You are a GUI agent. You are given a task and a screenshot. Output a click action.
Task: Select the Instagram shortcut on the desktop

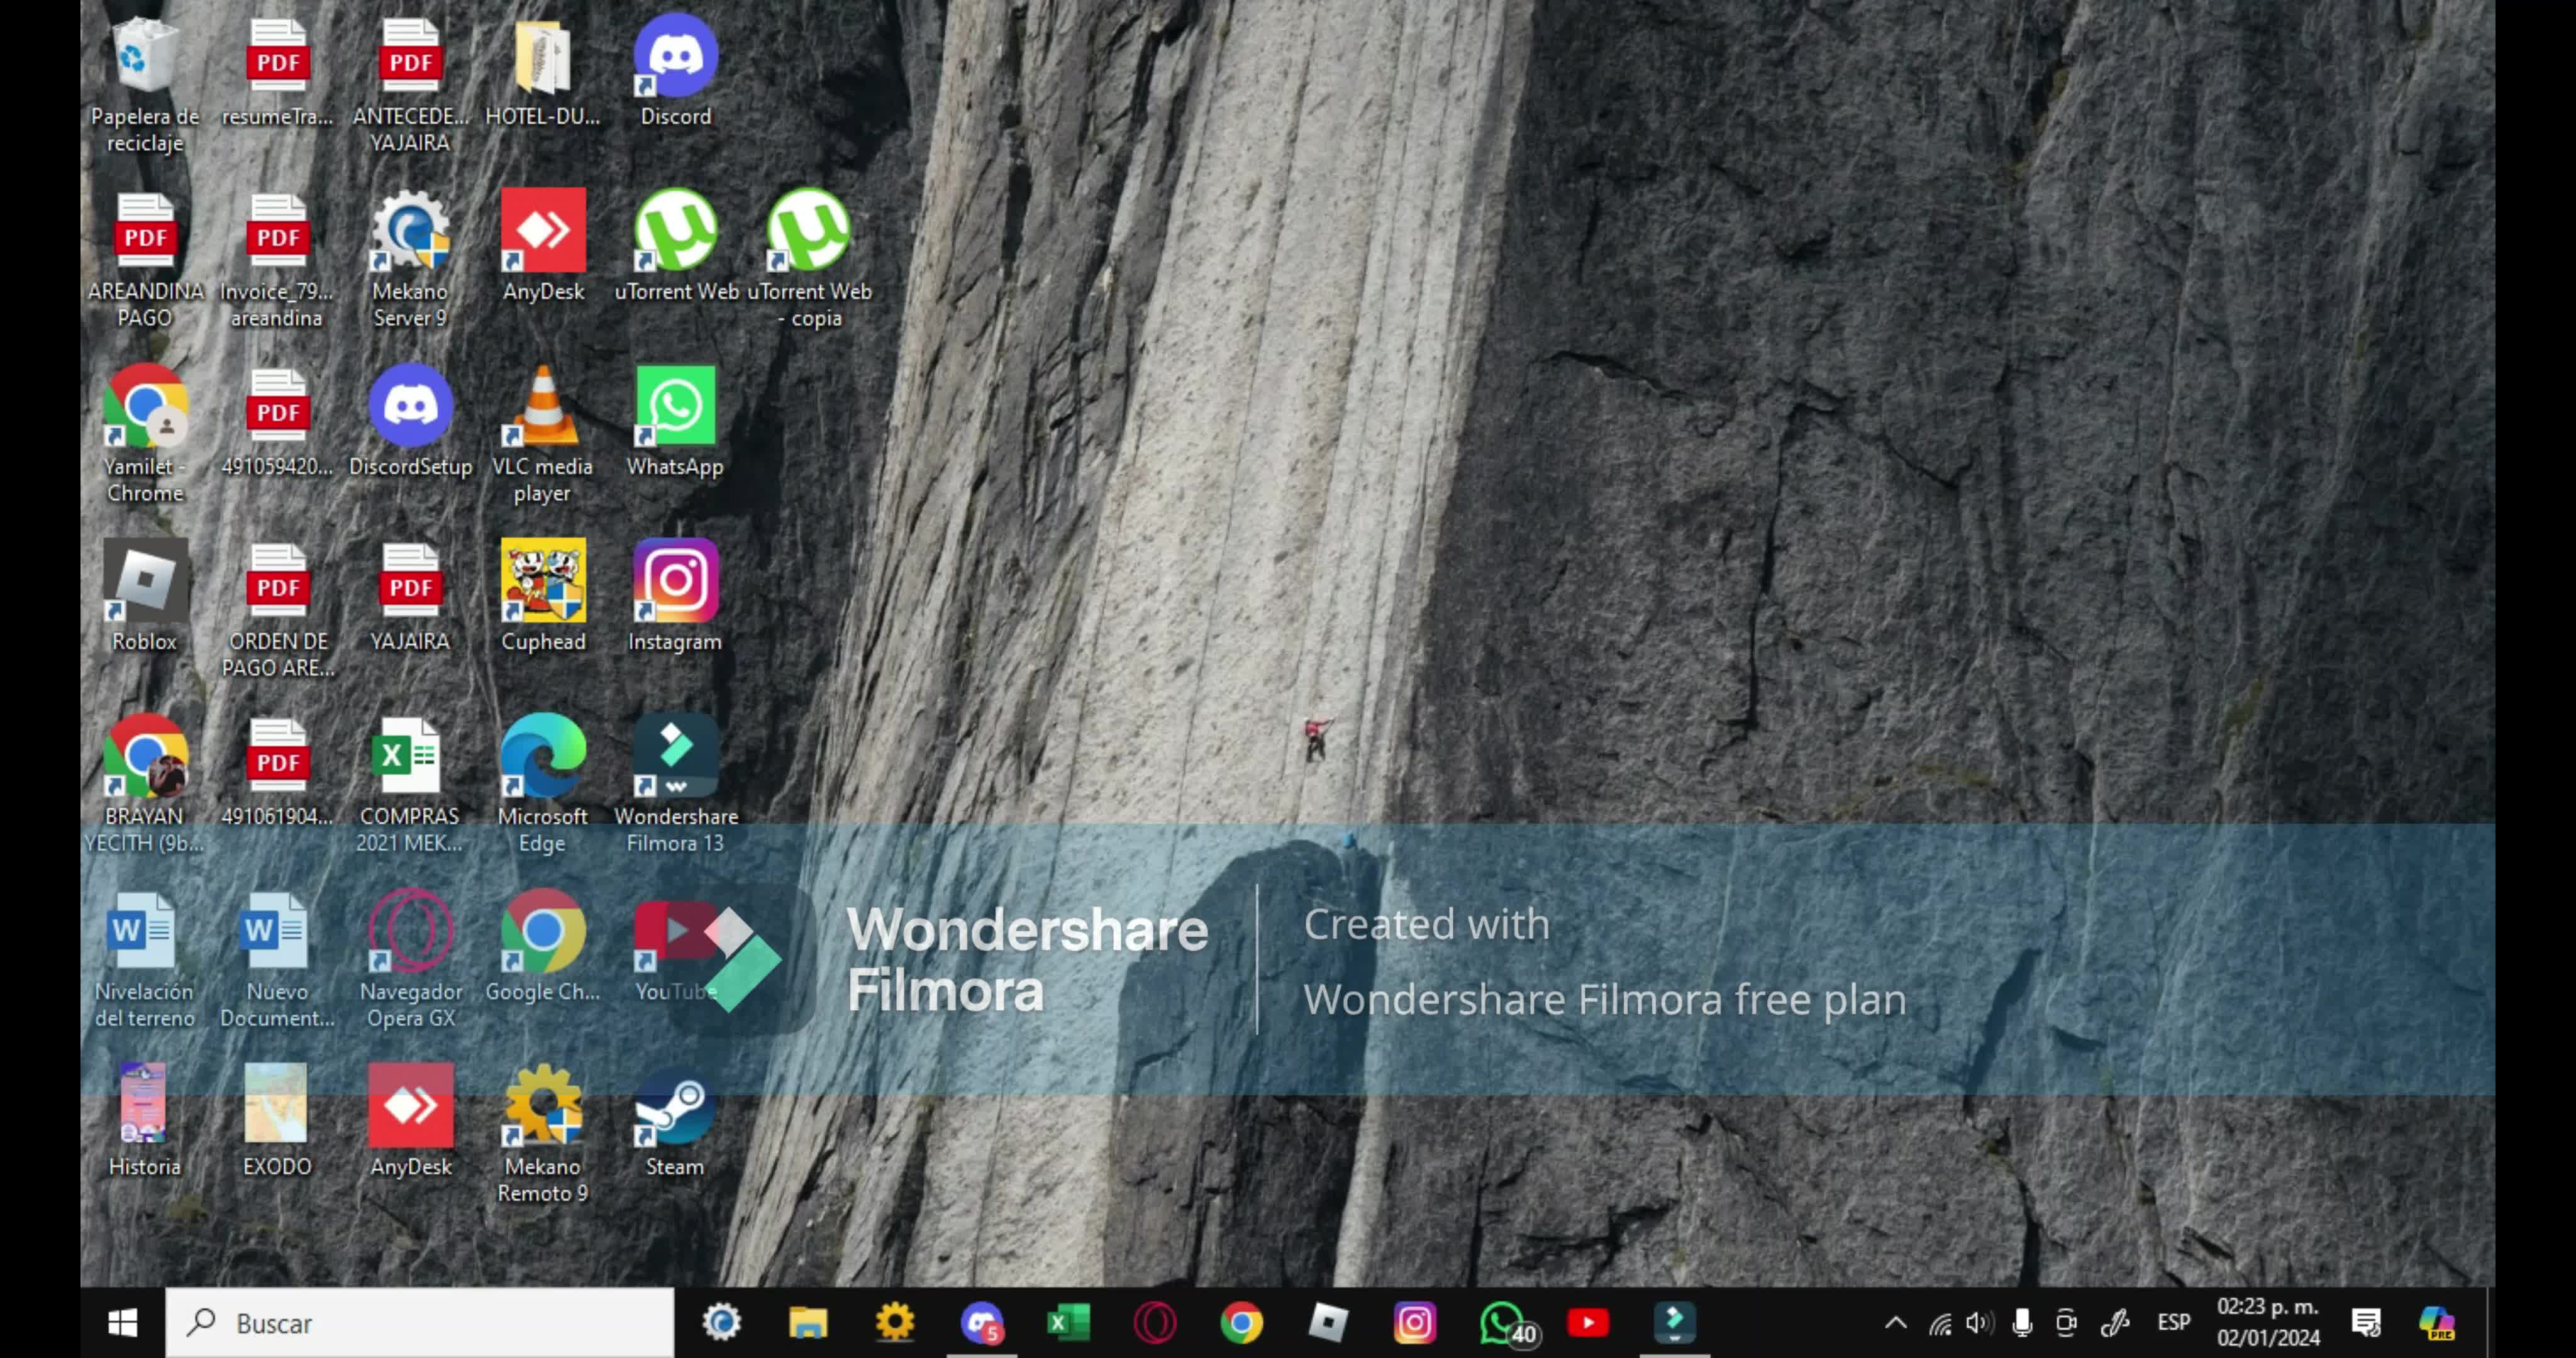click(675, 597)
